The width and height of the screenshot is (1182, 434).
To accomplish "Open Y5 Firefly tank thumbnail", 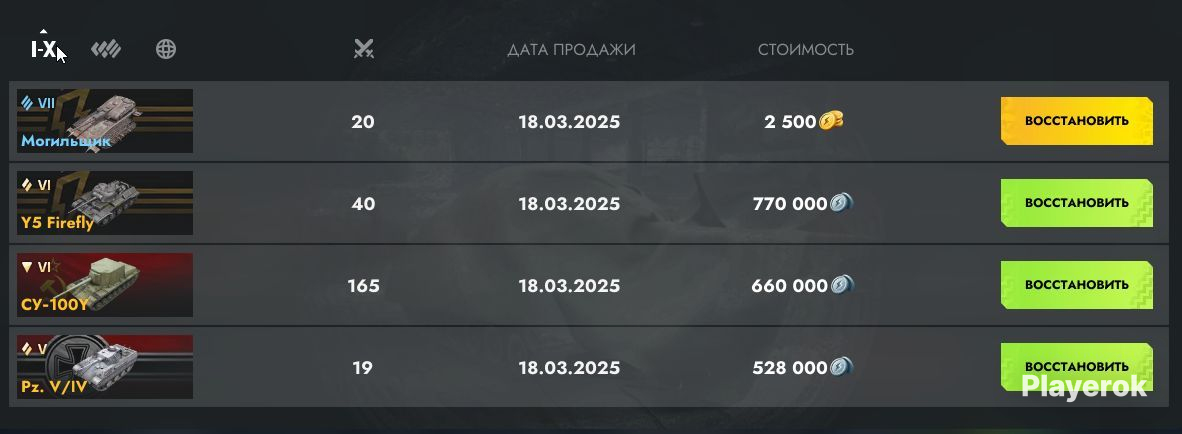I will click(105, 203).
